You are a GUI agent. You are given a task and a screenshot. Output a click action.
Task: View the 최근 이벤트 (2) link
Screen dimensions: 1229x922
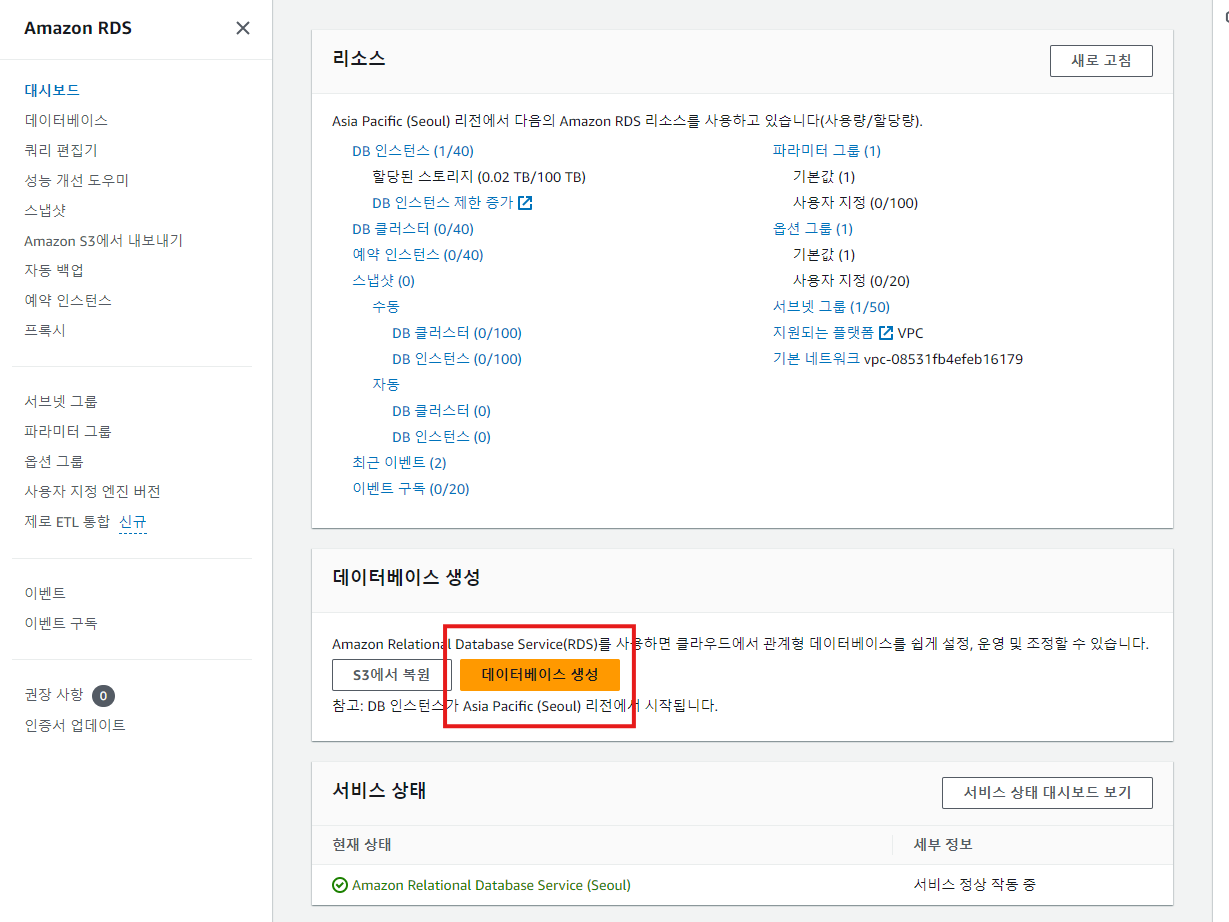(401, 462)
